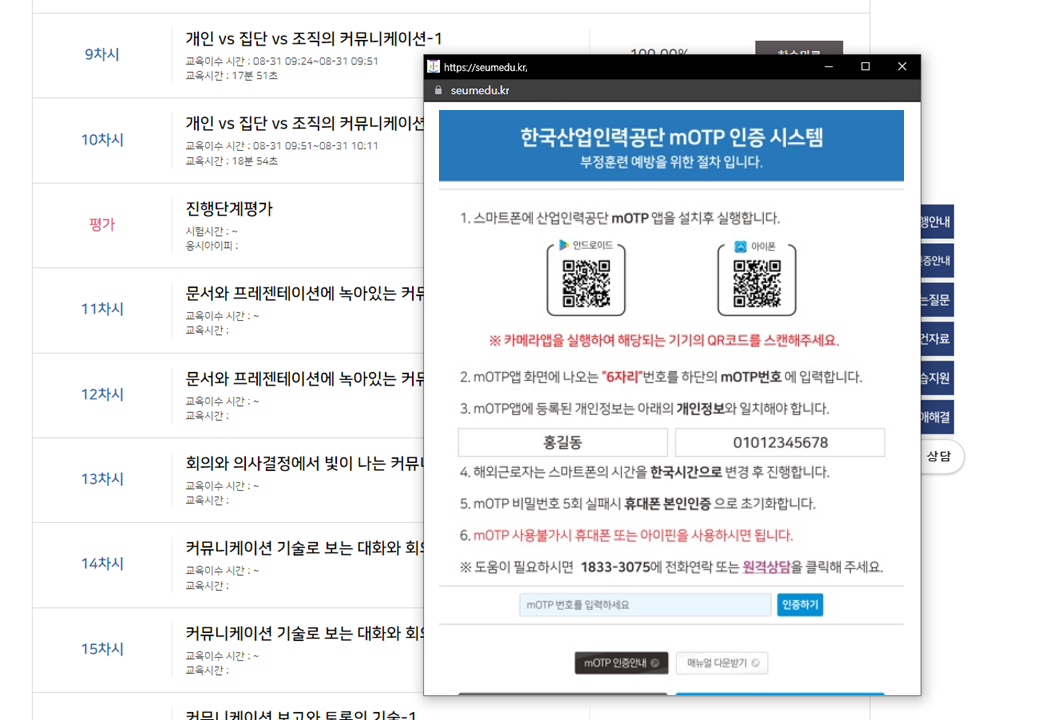Click the red QR코드 scan notice text
The image size is (1059, 720).
click(x=664, y=340)
